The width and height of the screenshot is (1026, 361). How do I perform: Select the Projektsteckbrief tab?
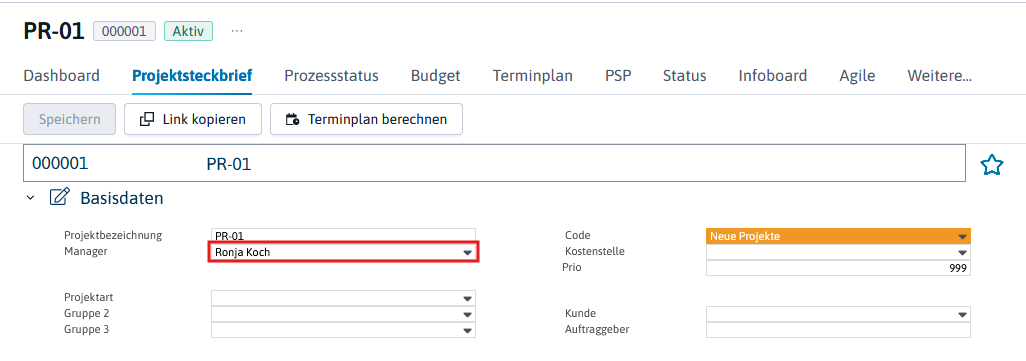(192, 76)
